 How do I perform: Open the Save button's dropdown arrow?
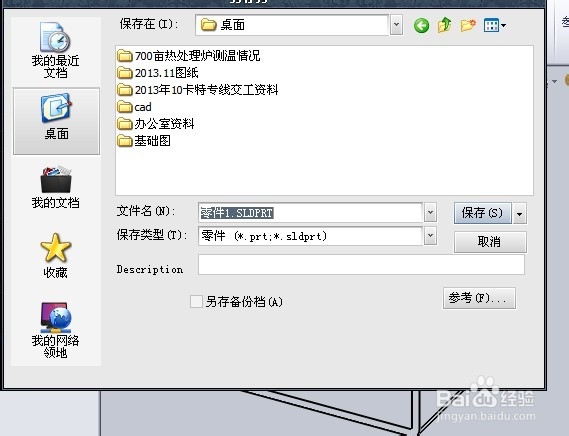pyautogui.click(x=520, y=213)
